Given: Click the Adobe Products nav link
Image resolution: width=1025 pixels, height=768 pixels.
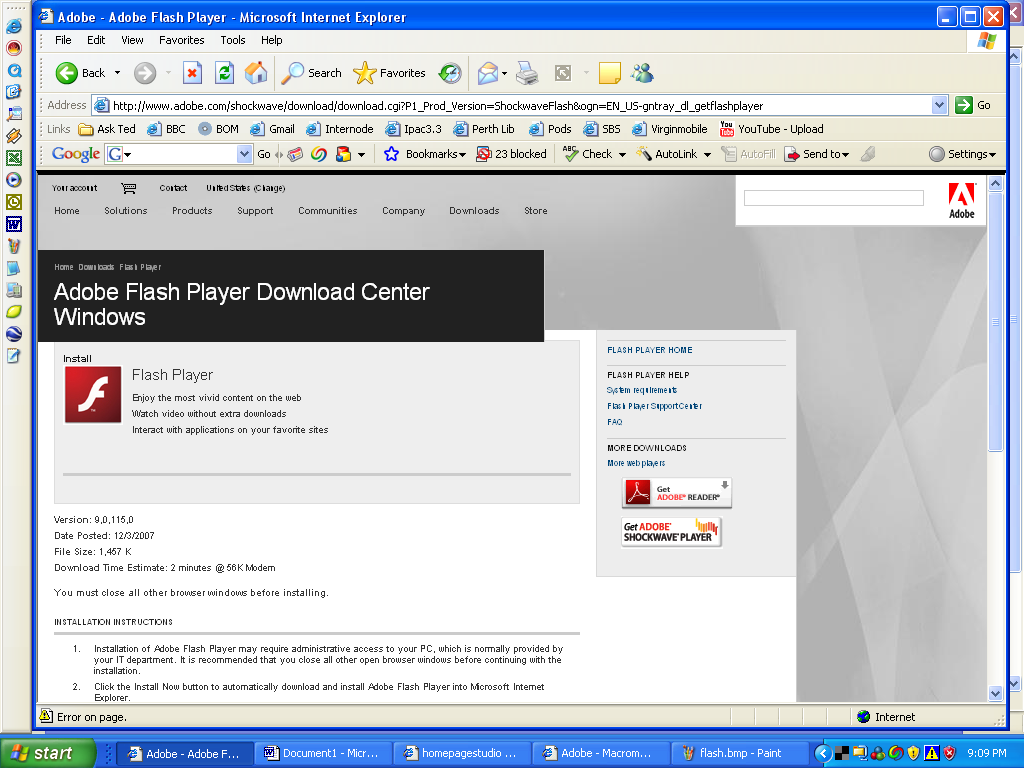Looking at the screenshot, I should point(192,210).
